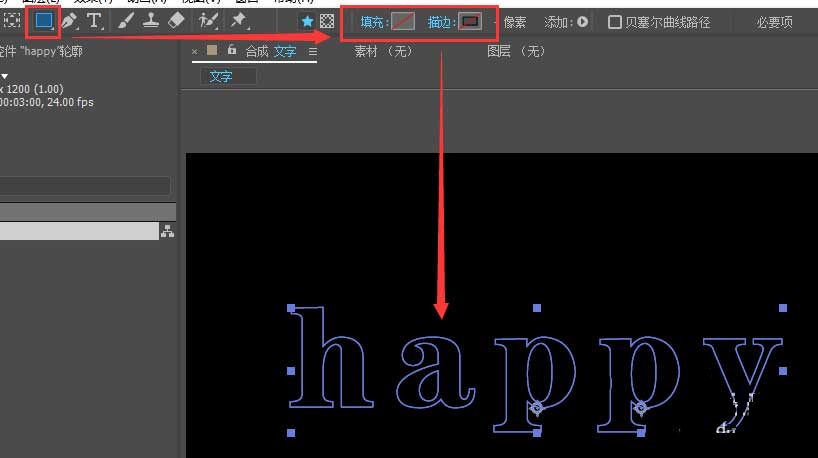818x458 pixels.
Task: Select the Pen tool
Action: (69, 21)
